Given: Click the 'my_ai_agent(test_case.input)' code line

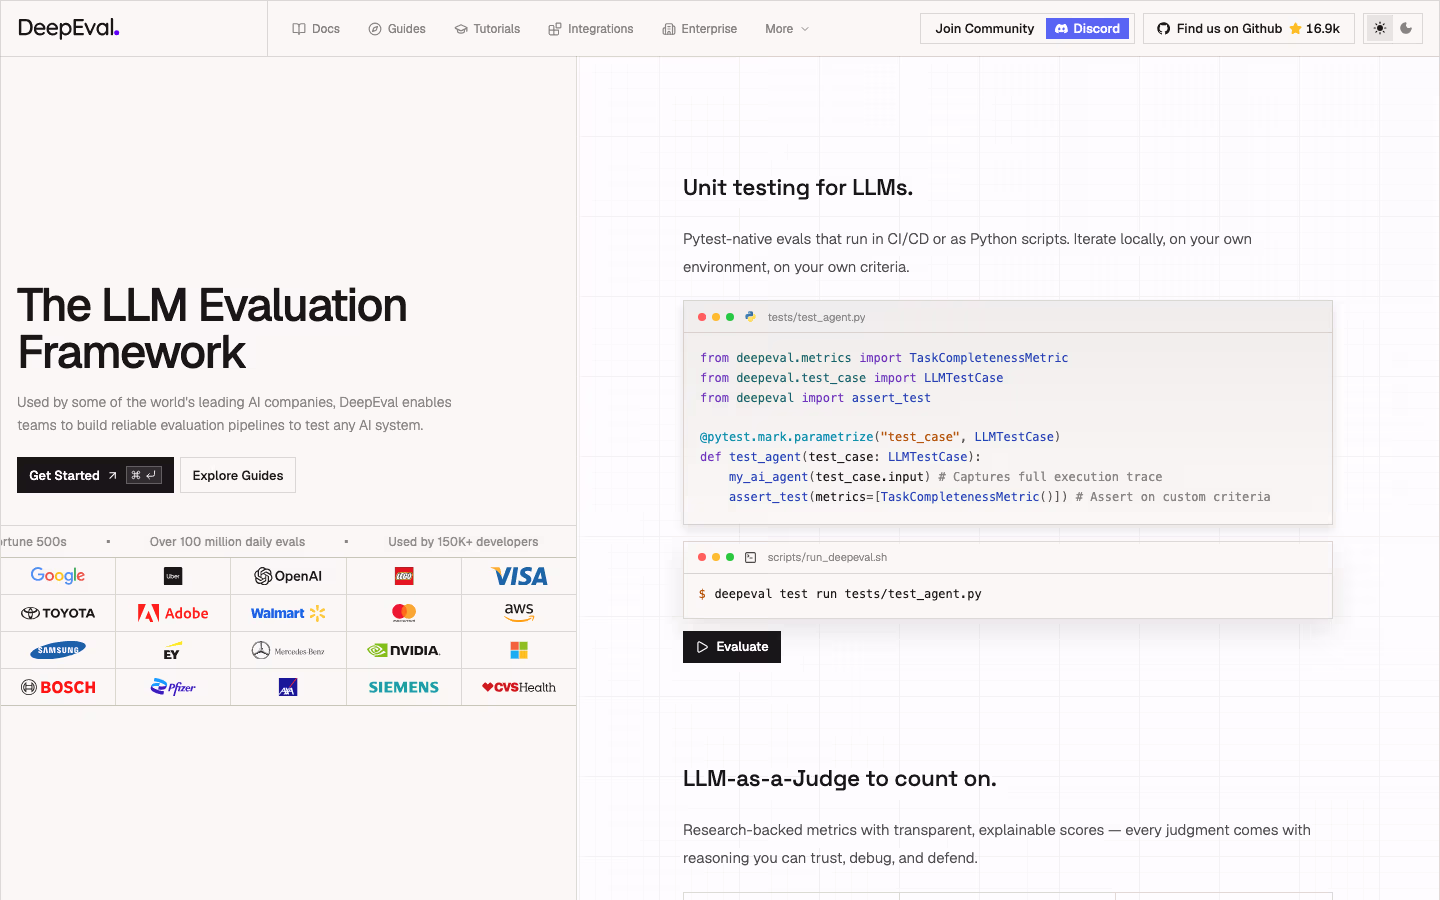Looking at the screenshot, I should coord(946,477).
